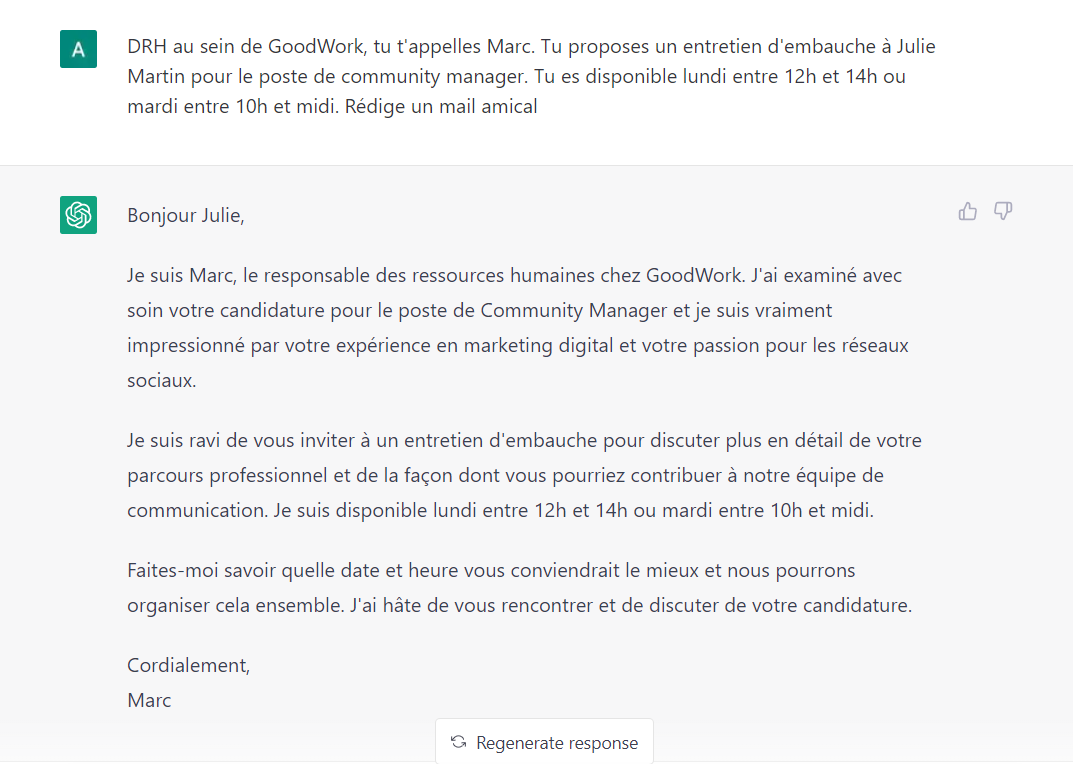The height and width of the screenshot is (764, 1073).
Task: Click the user prompt starting 'DRH au sein'
Action: (531, 76)
